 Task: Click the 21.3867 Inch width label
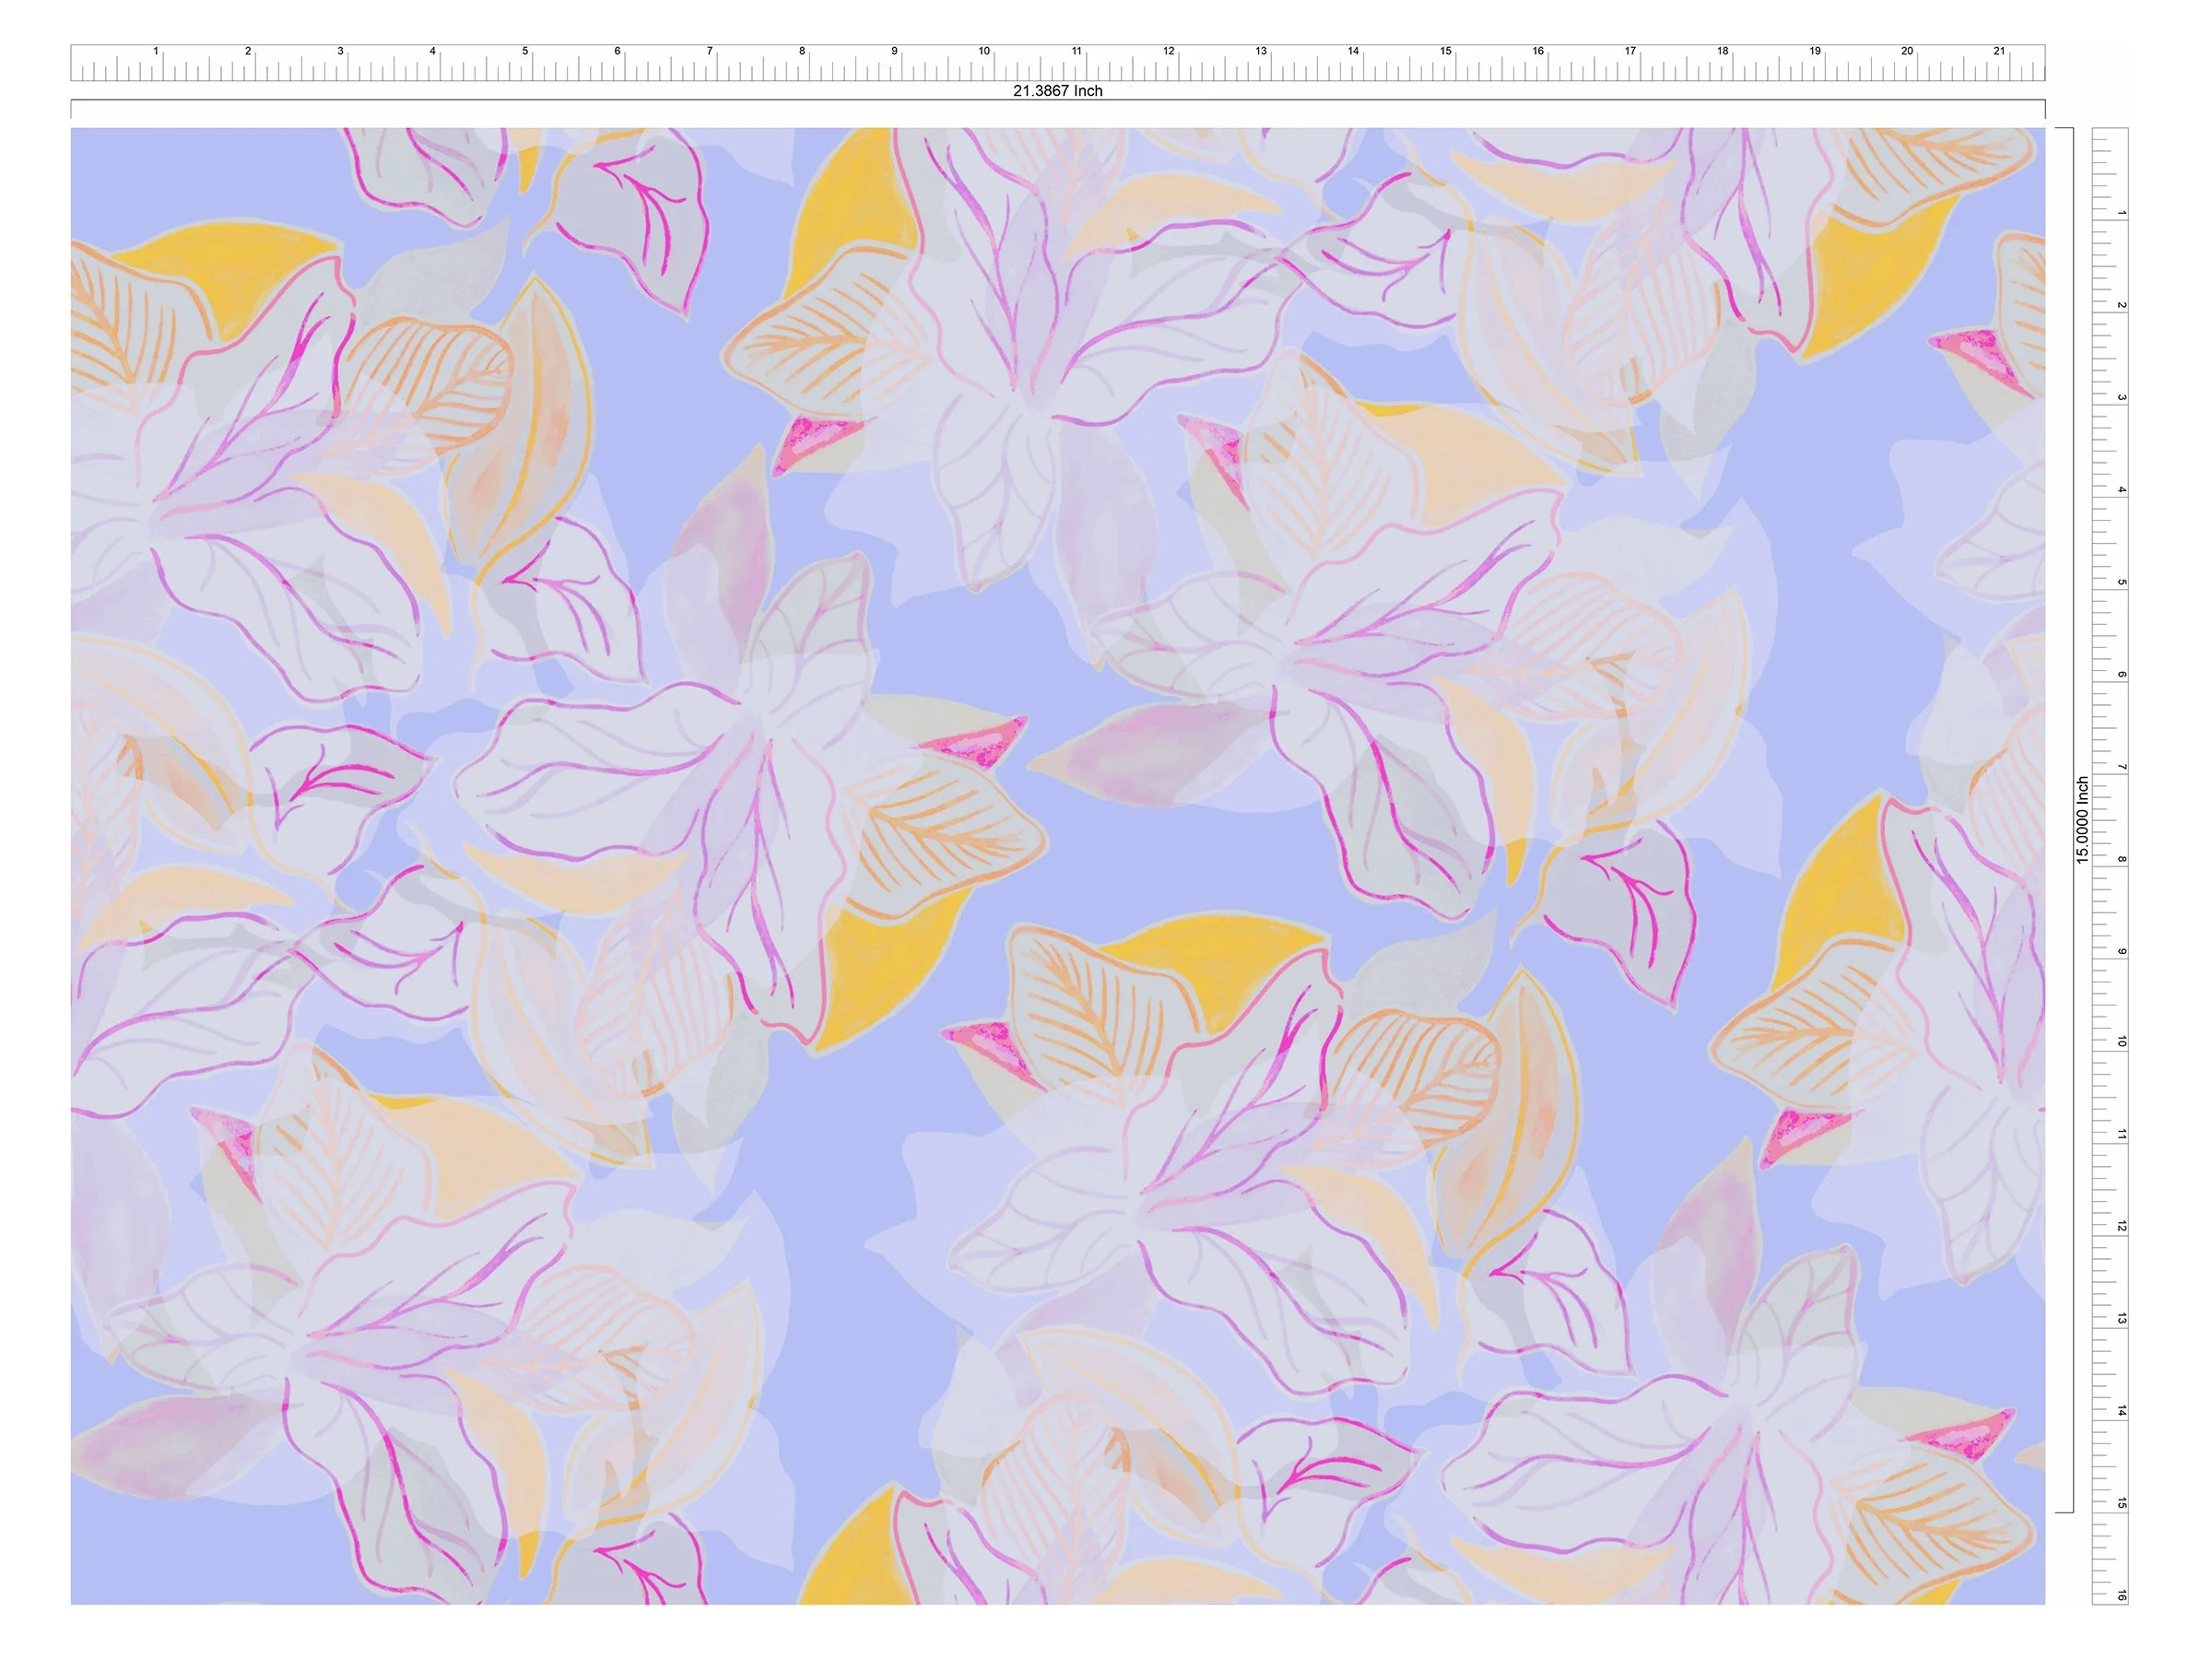pos(1057,91)
